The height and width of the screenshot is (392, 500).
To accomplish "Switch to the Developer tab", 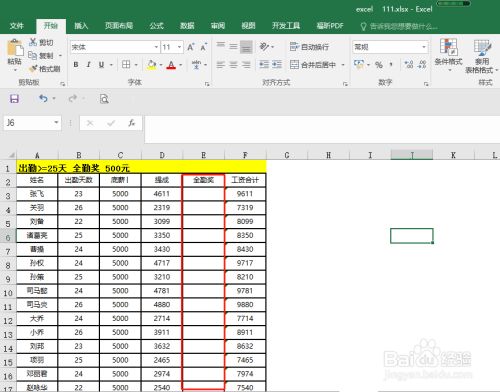I will click(x=286, y=26).
